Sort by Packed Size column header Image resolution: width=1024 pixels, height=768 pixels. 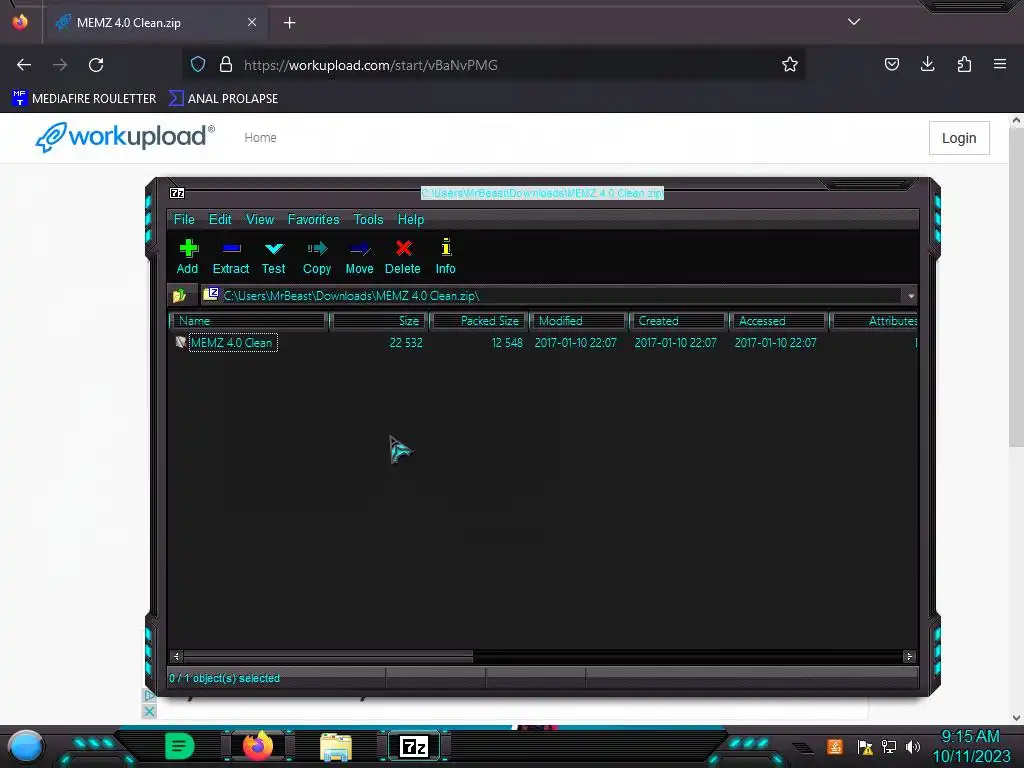tap(479, 321)
